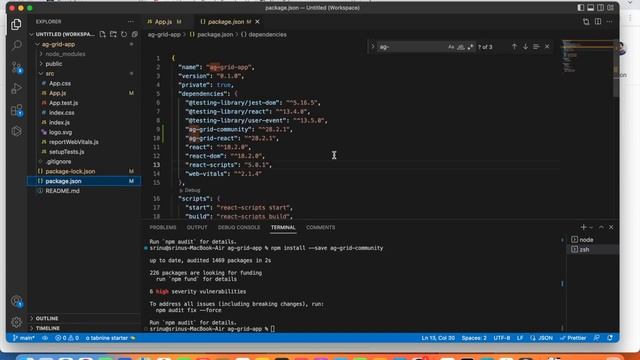Toggle match case in find widget

tap(451, 47)
